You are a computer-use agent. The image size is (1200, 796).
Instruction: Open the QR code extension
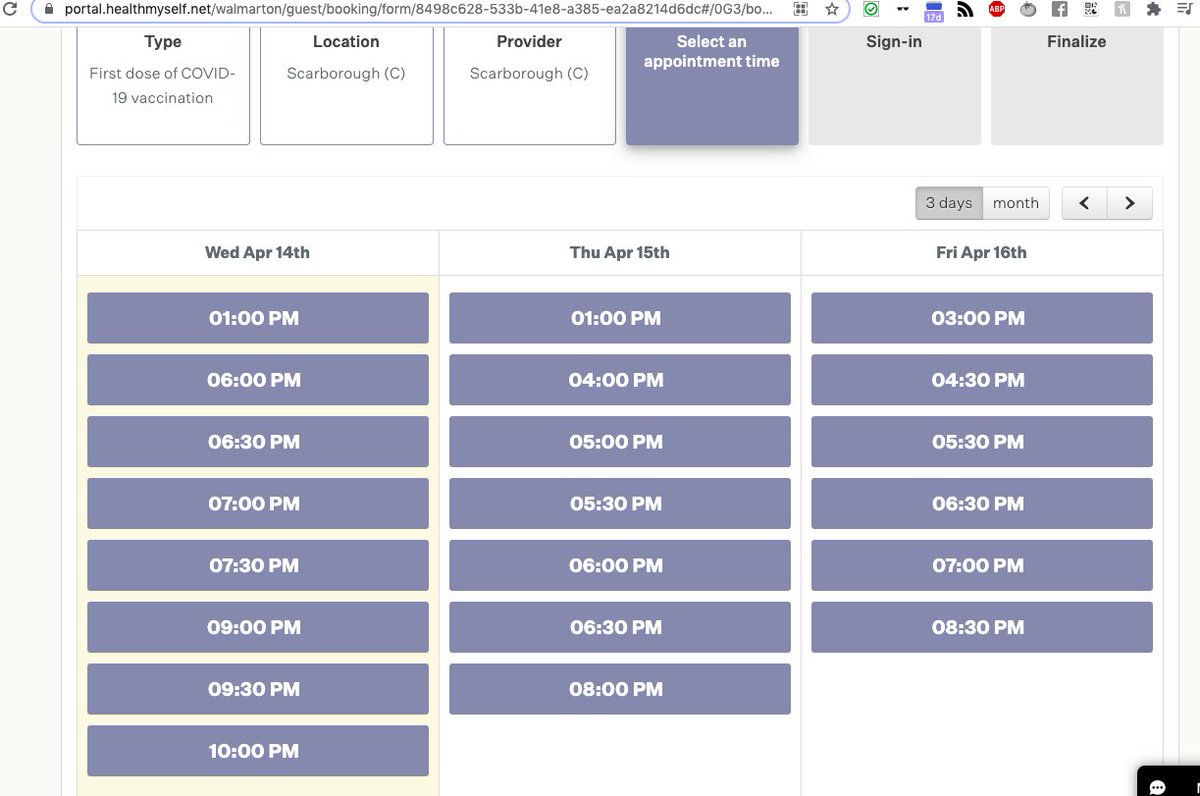click(x=1091, y=9)
